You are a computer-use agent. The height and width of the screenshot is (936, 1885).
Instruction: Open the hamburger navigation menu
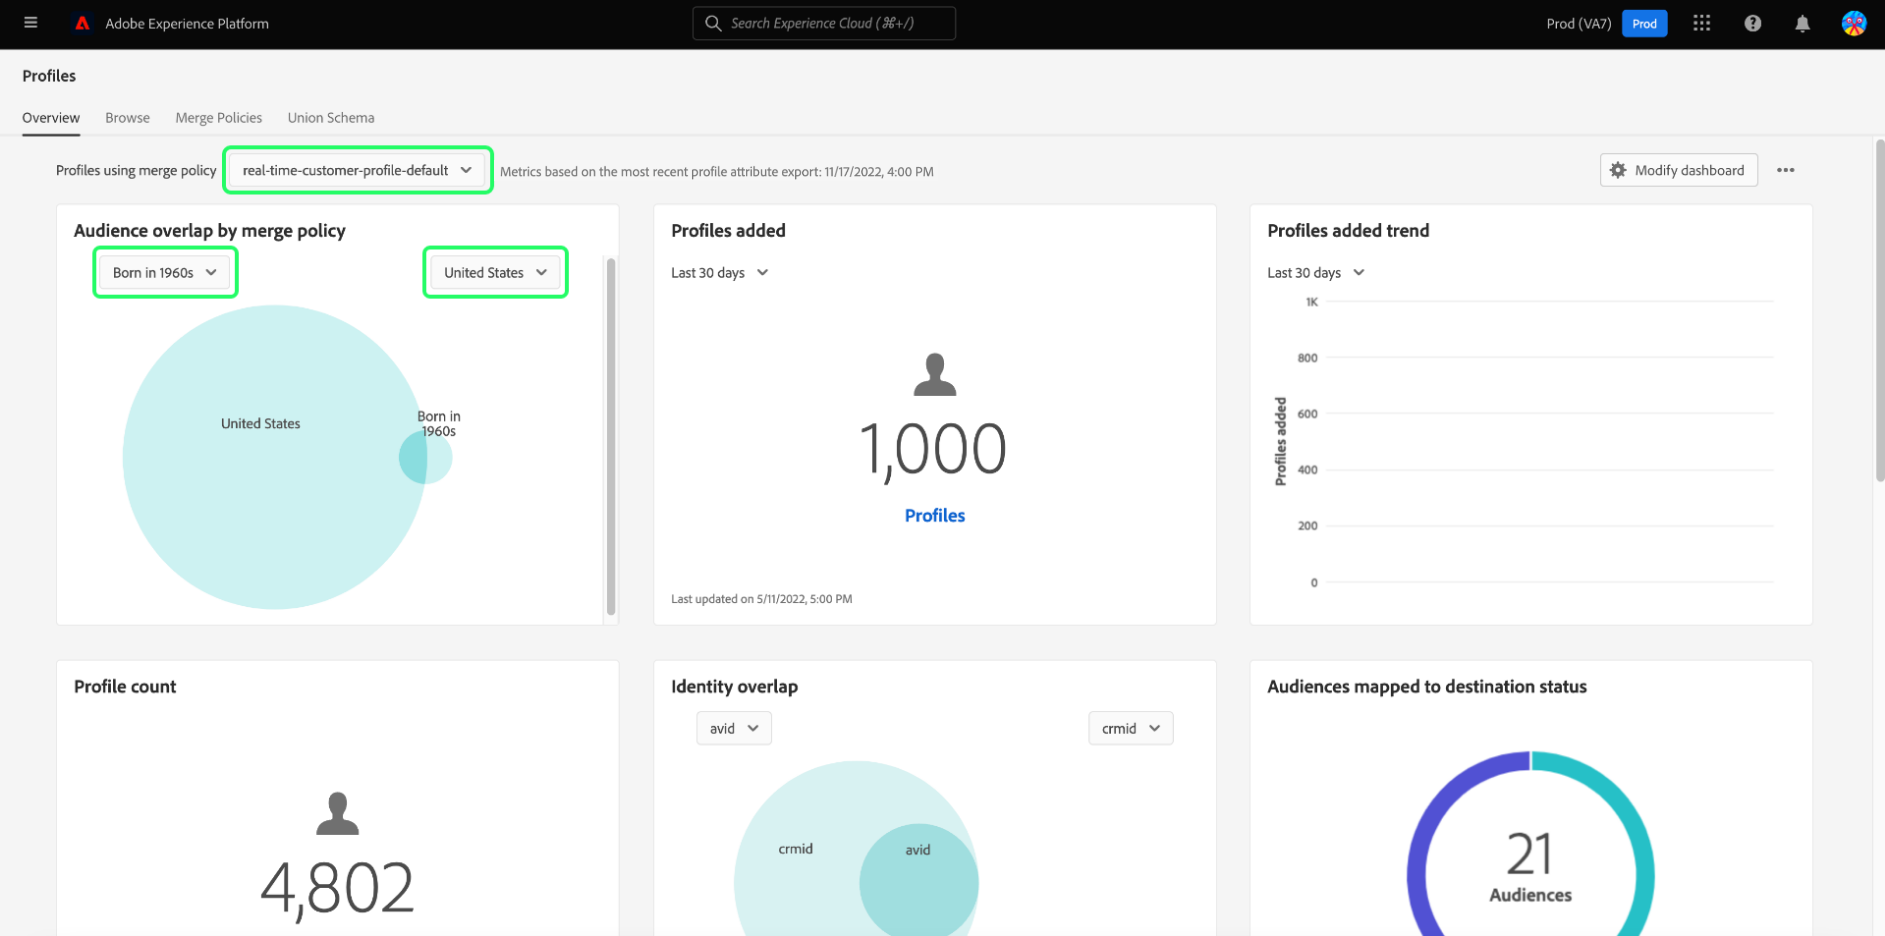tap(31, 23)
